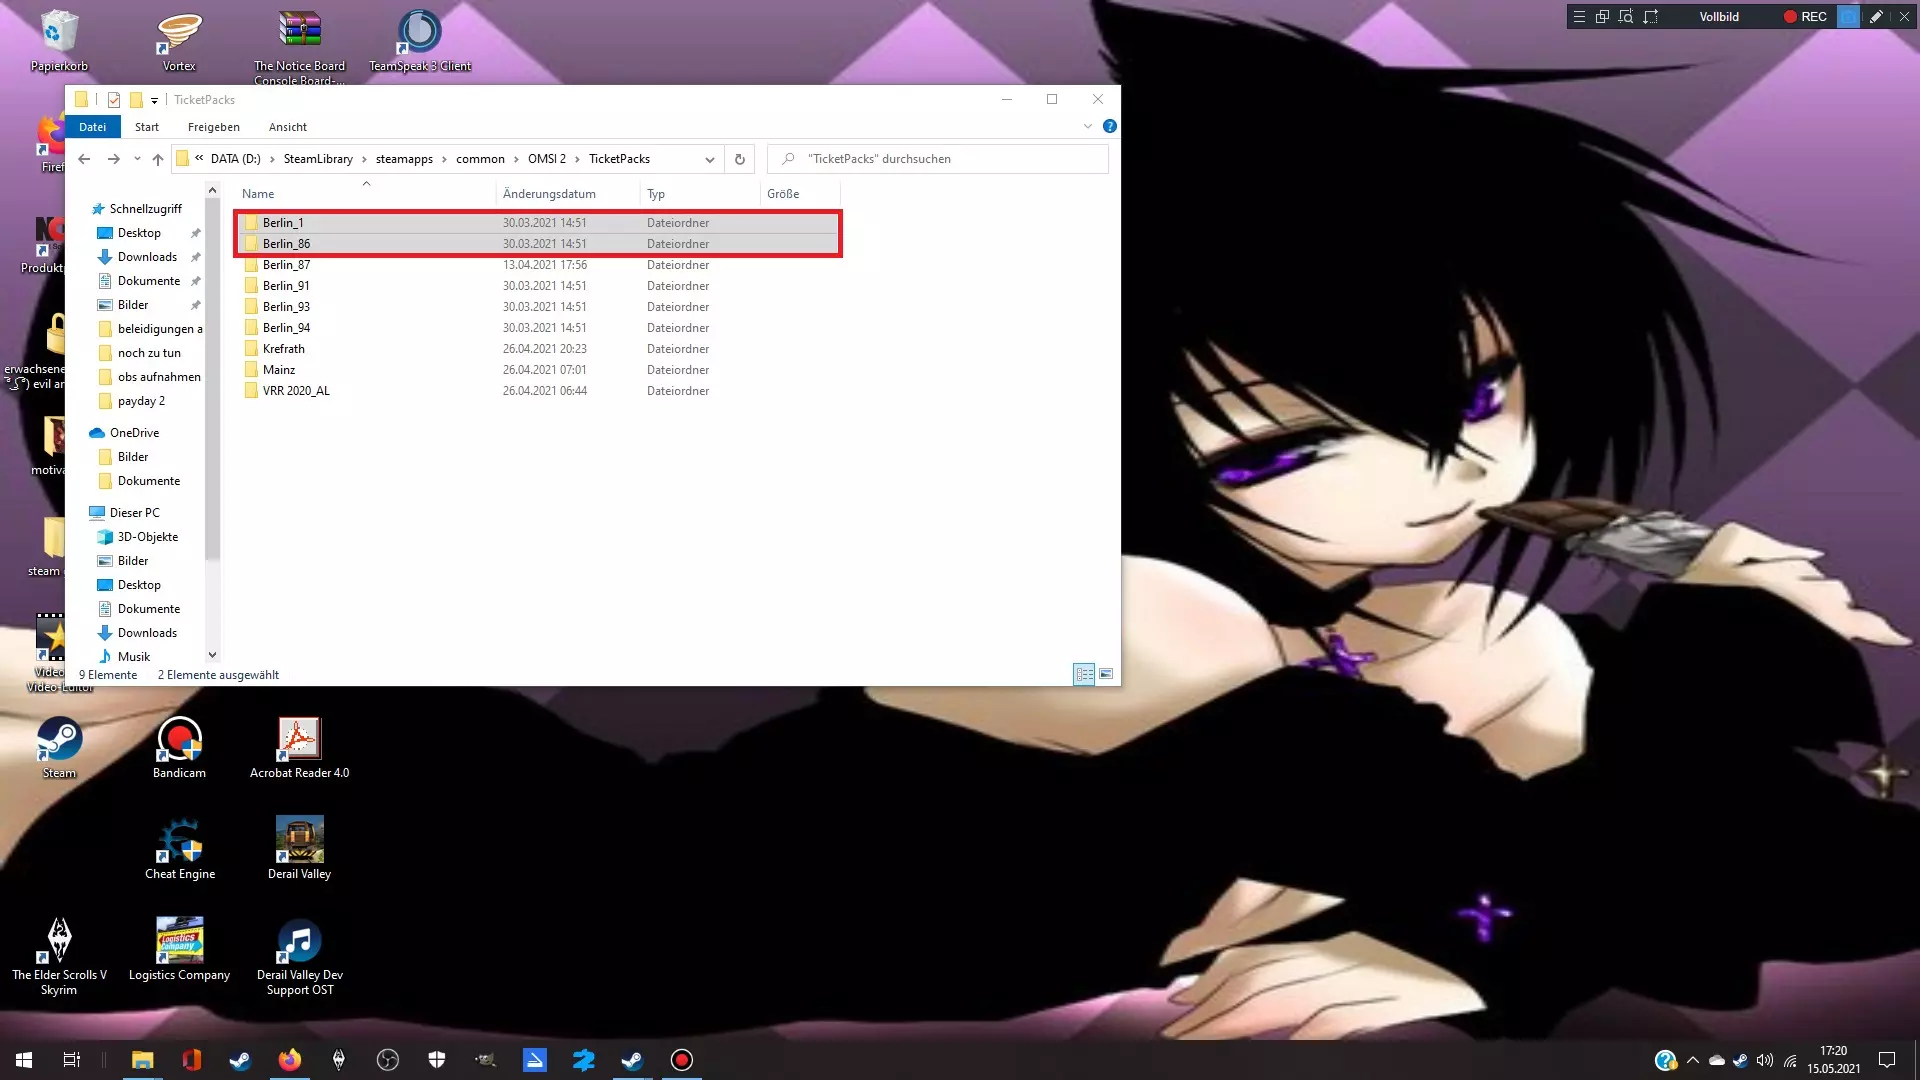1920x1080 pixels.
Task: Open the Explorer help icon
Action: (1109, 127)
